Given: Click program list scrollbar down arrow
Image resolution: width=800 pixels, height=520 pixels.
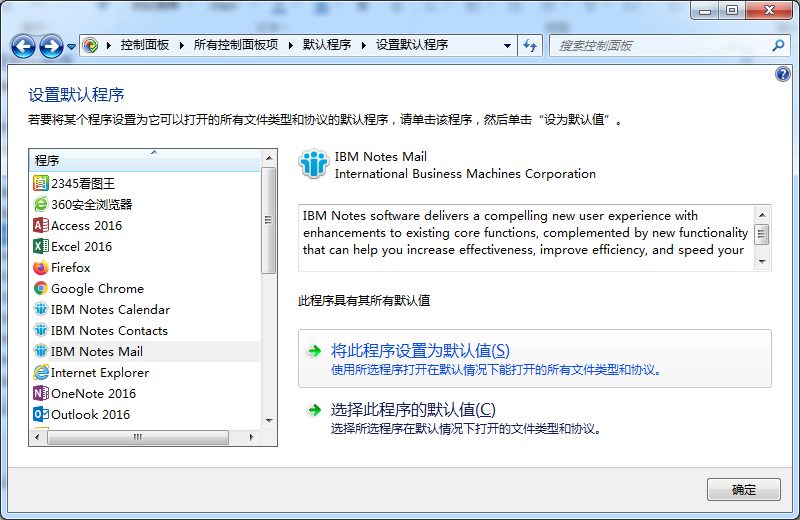Looking at the screenshot, I should pos(269,421).
